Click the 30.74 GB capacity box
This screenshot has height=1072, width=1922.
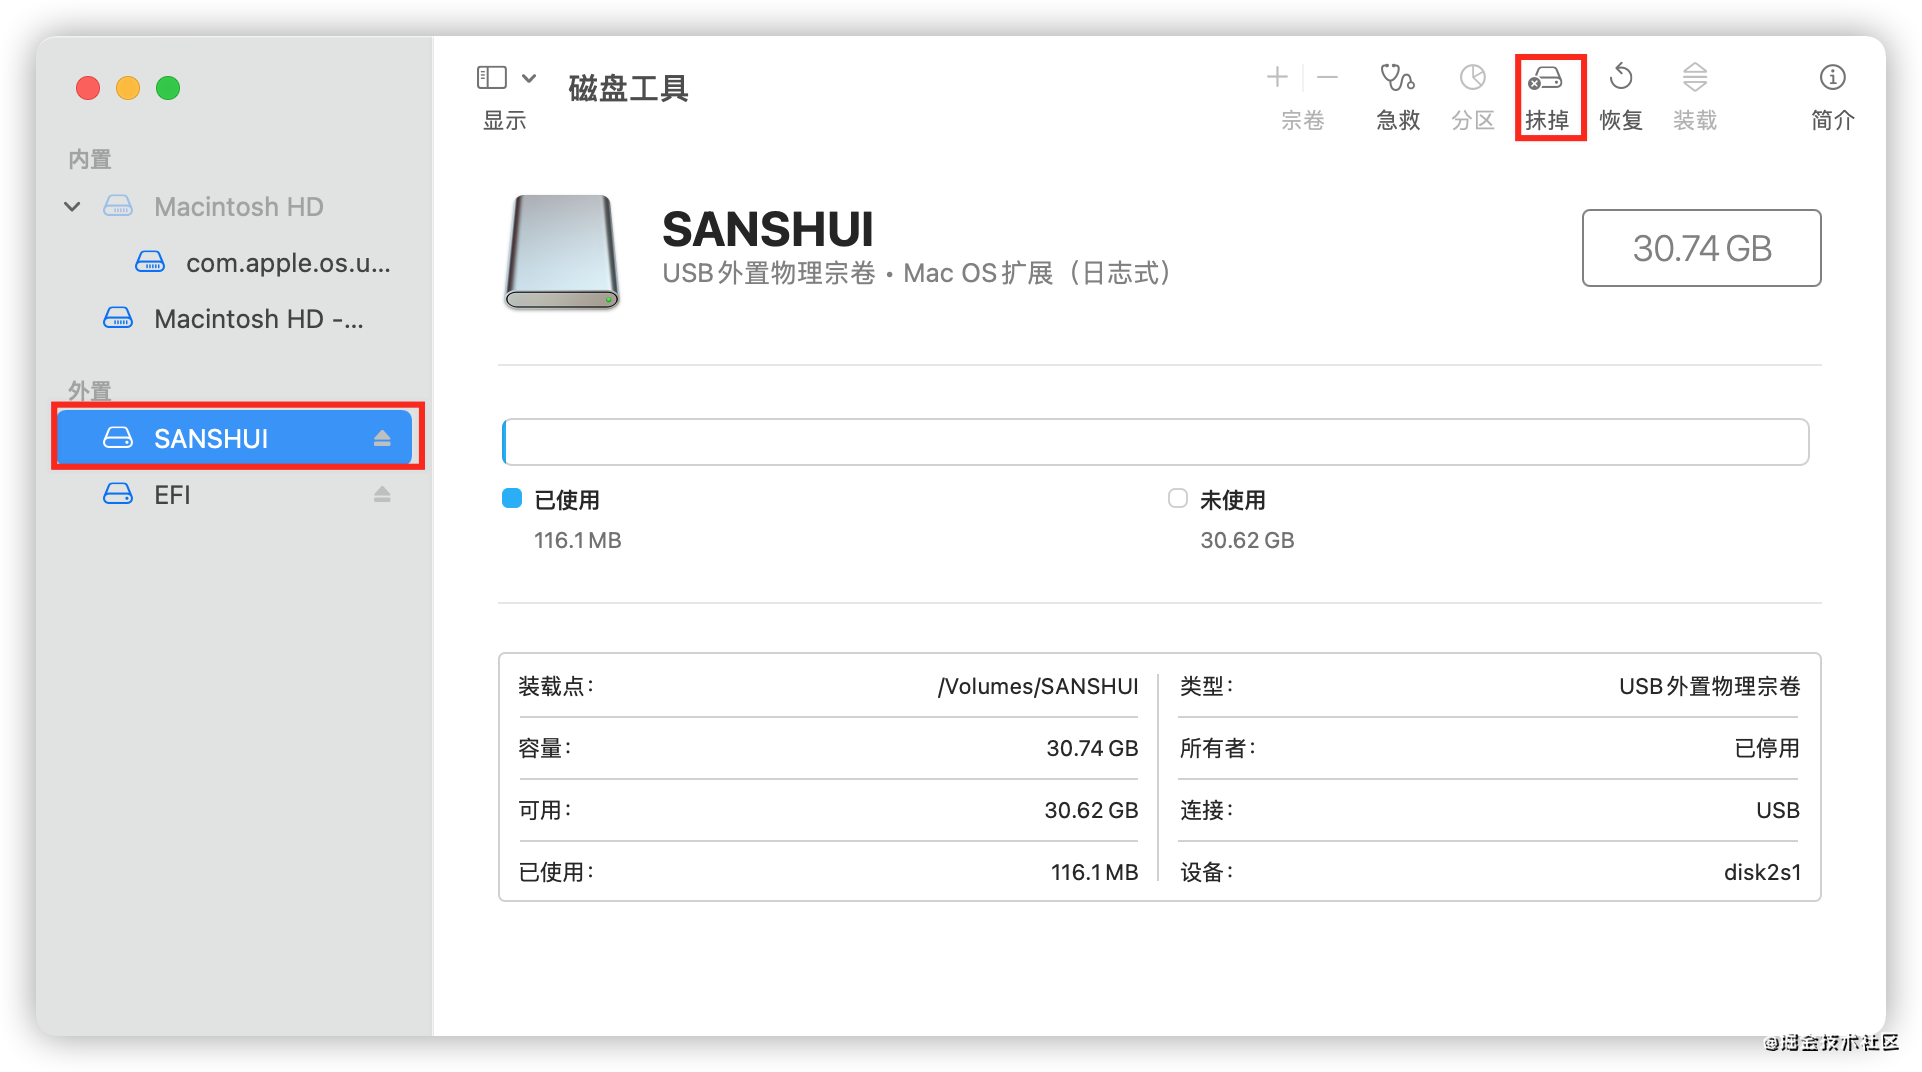[1701, 248]
